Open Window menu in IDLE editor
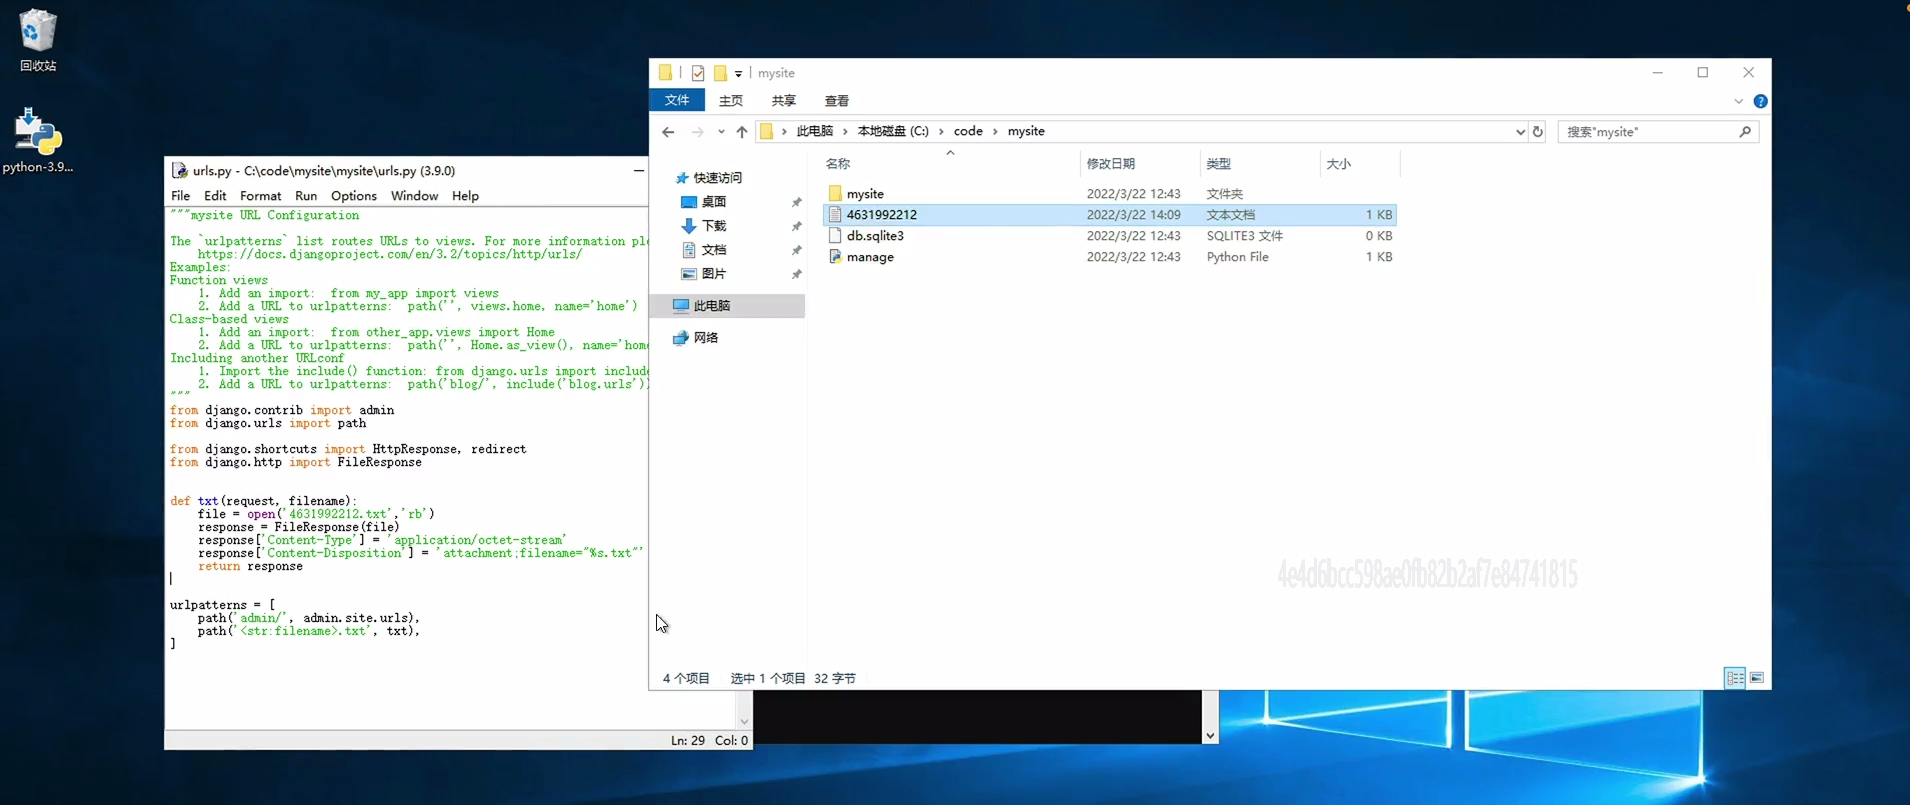 [x=414, y=196]
